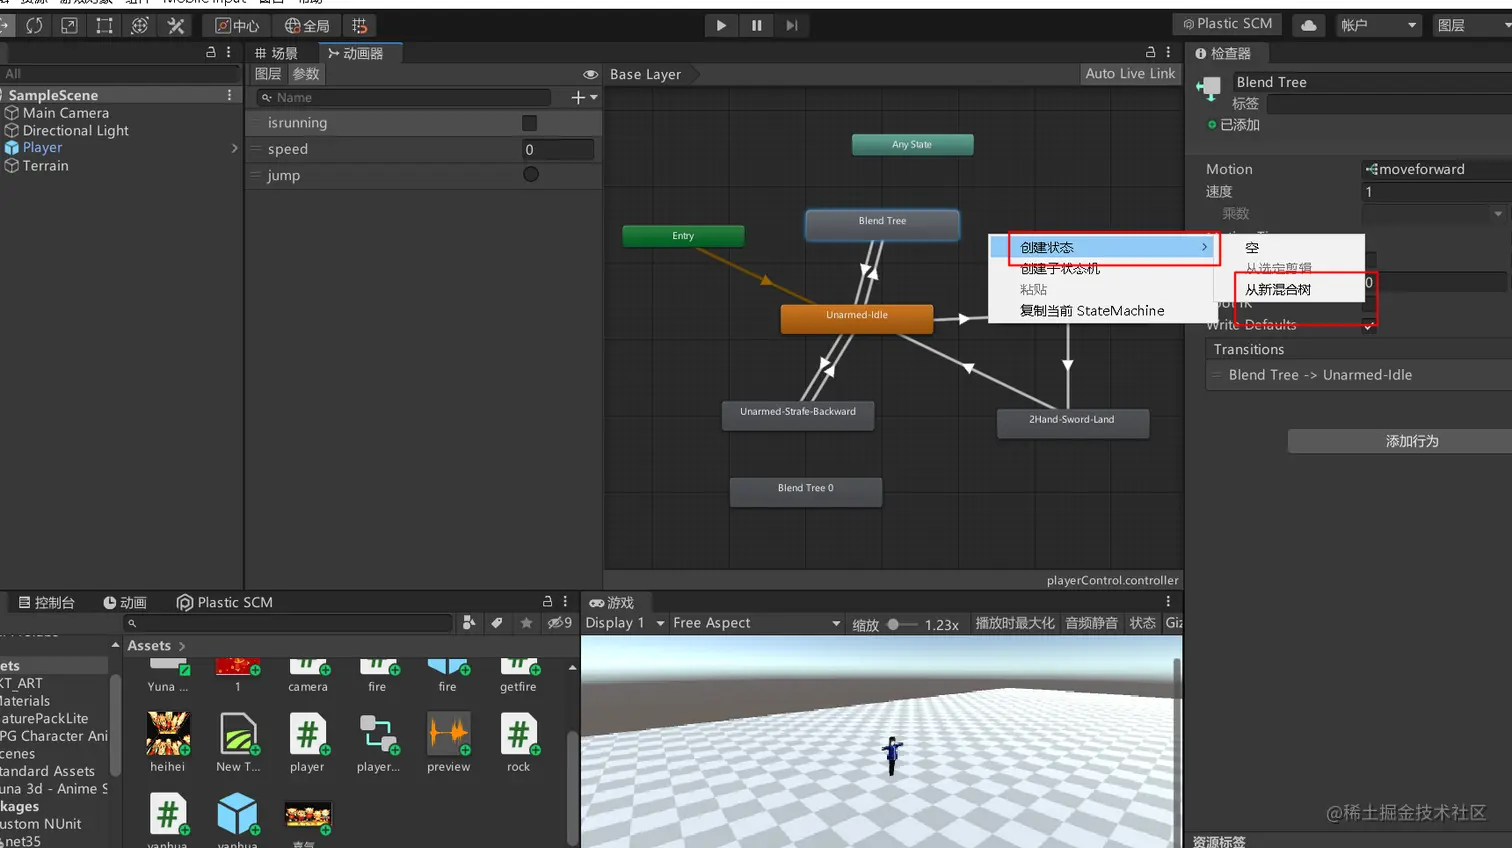Open the 图层 layers dropdown
Image resolution: width=1512 pixels, height=848 pixels.
coord(1472,25)
